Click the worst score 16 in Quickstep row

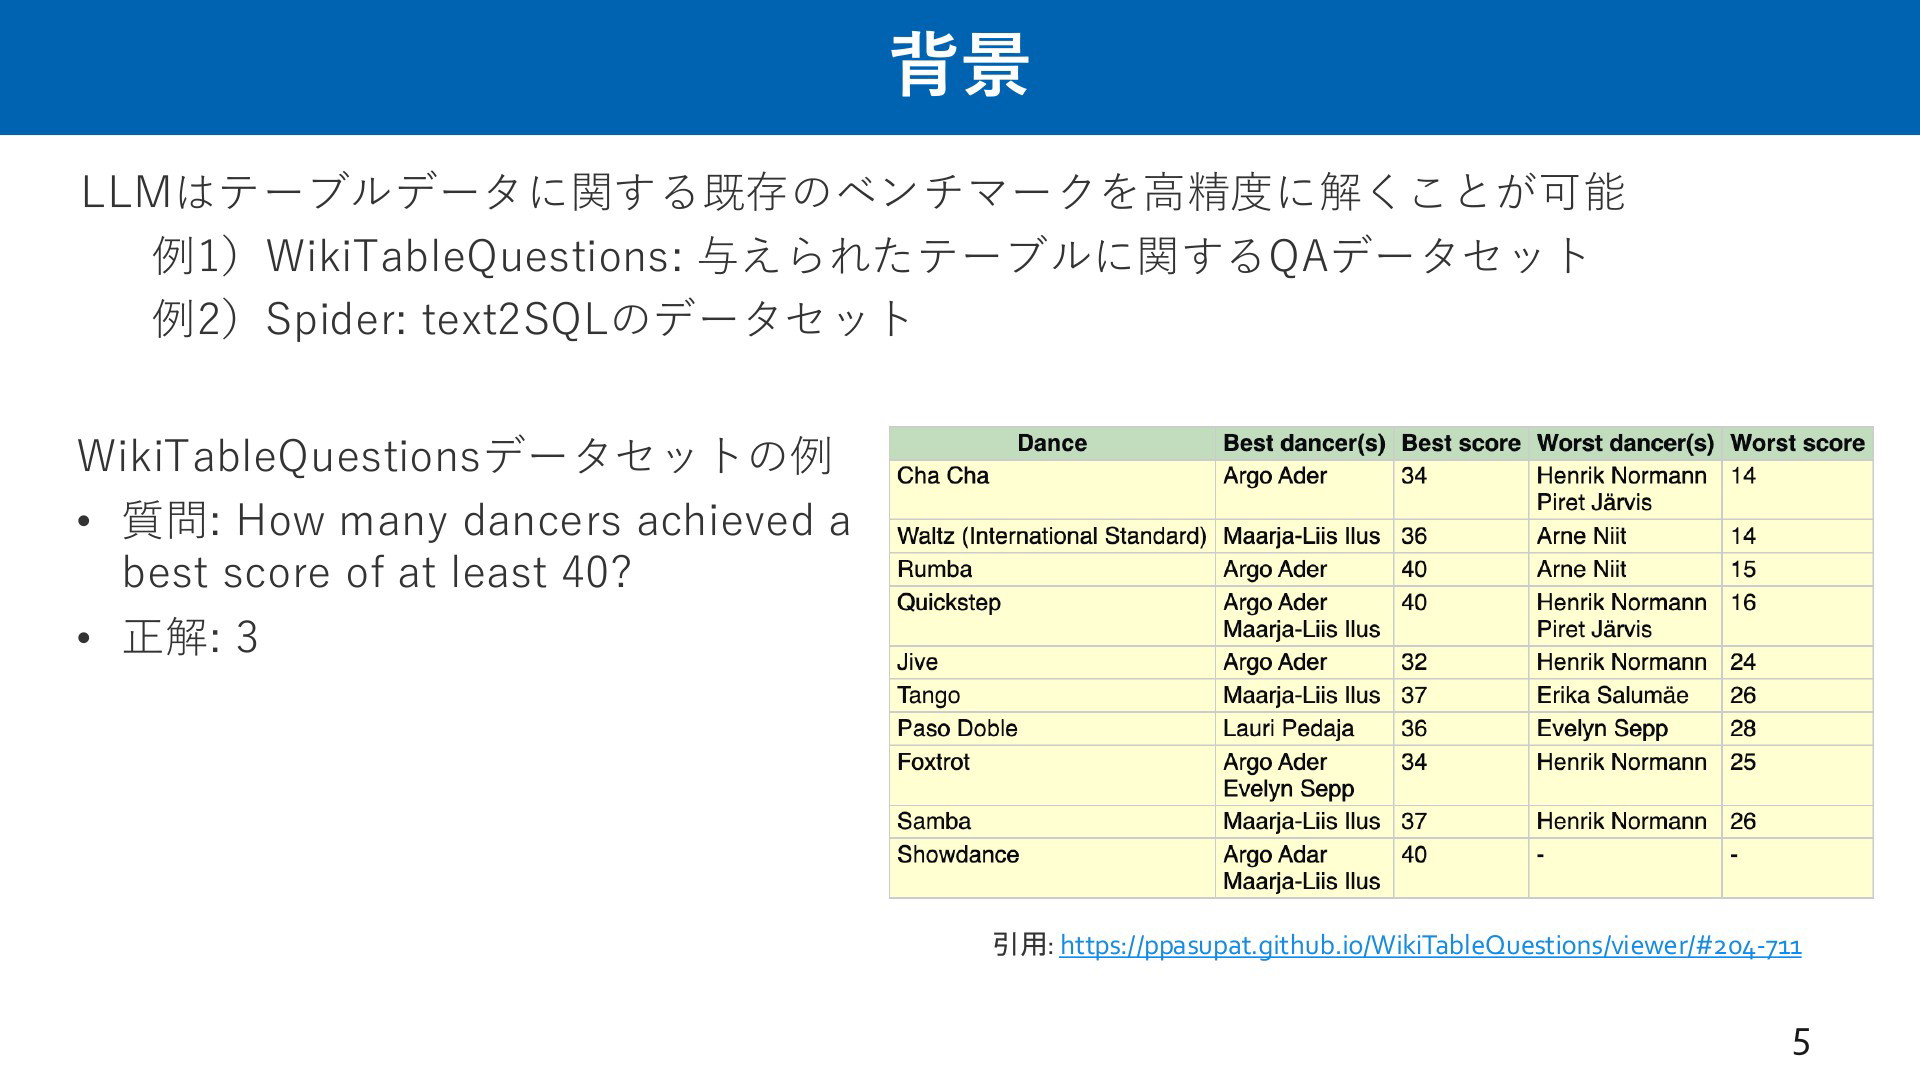tap(1743, 603)
